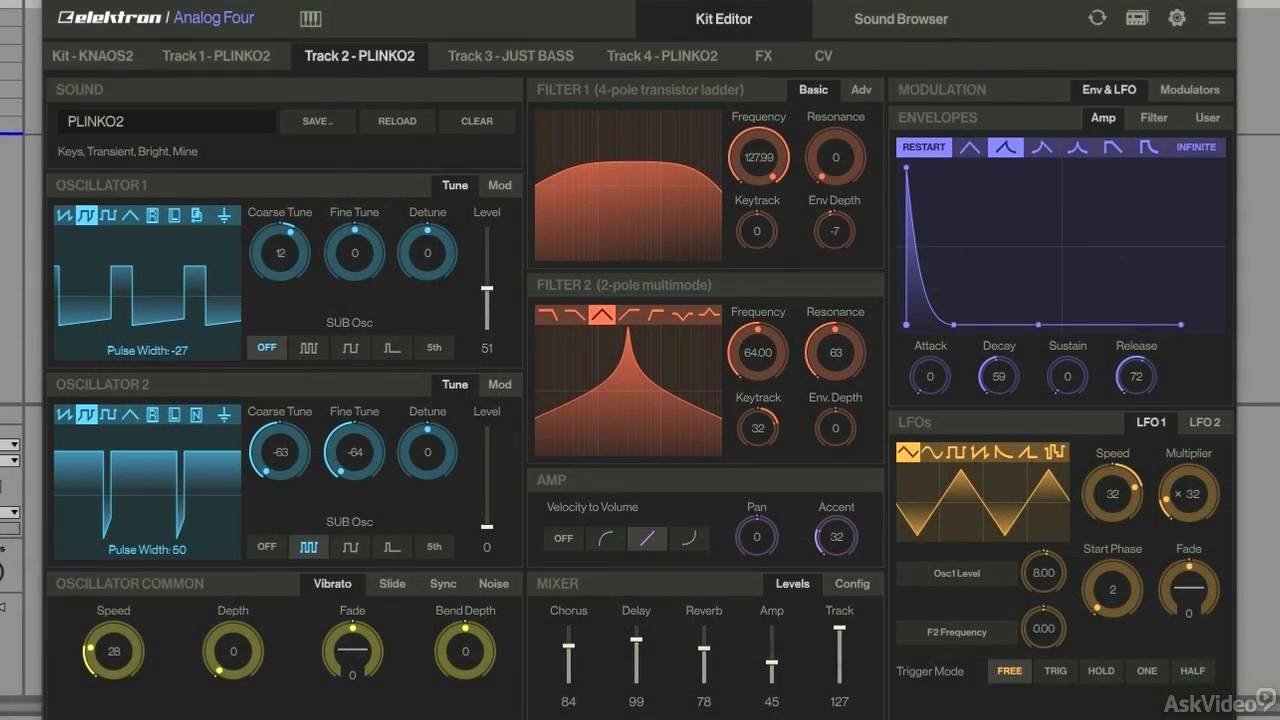Click the SAVE sound button

317,121
